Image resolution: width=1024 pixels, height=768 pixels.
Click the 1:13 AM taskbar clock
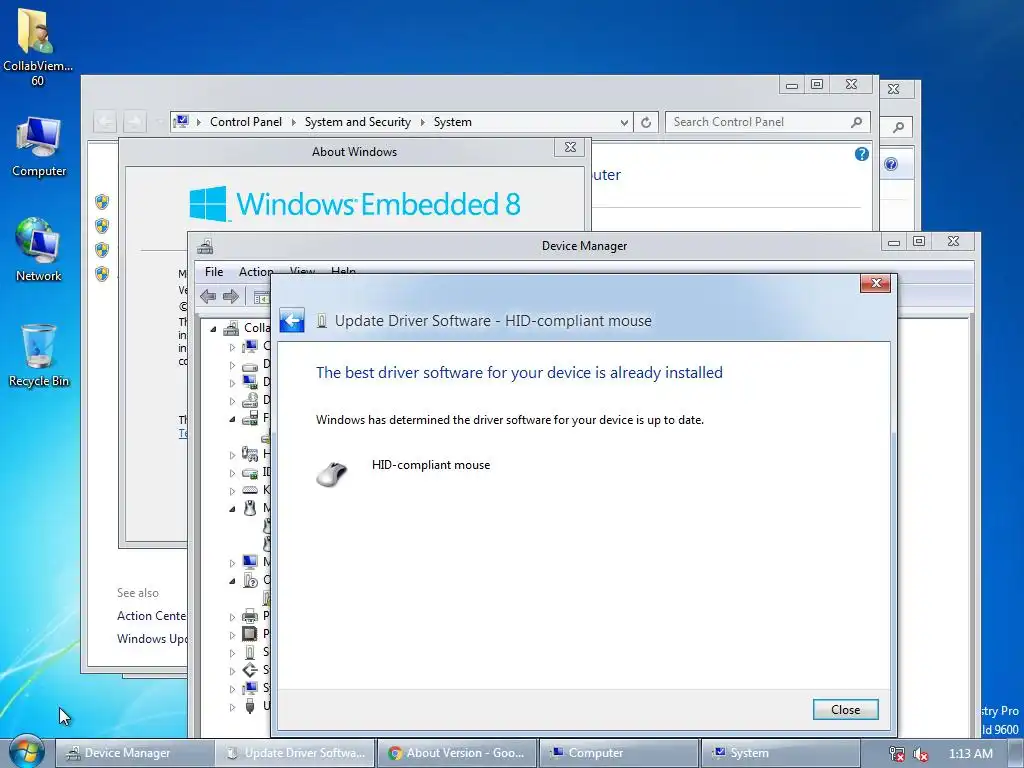pos(970,754)
